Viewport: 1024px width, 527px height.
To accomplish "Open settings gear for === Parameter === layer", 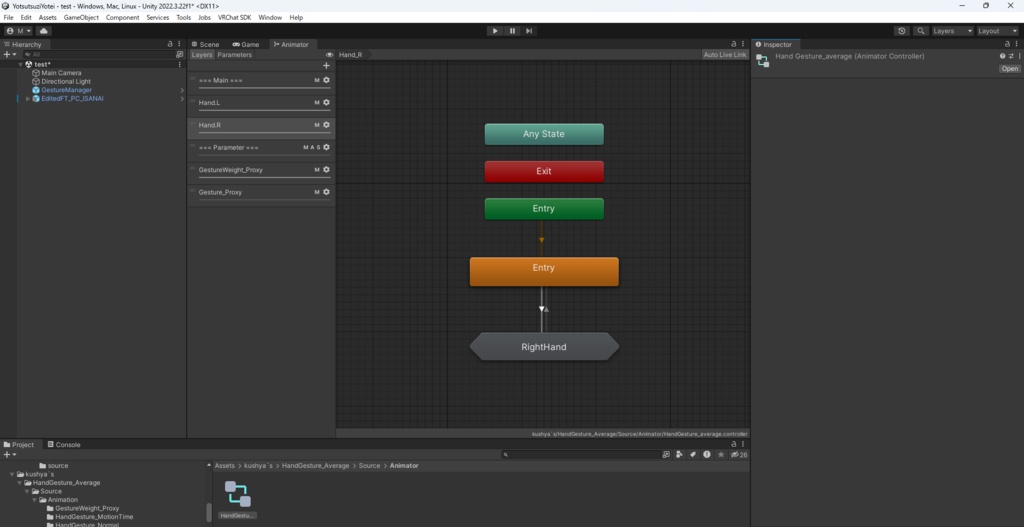I will tap(327, 147).
